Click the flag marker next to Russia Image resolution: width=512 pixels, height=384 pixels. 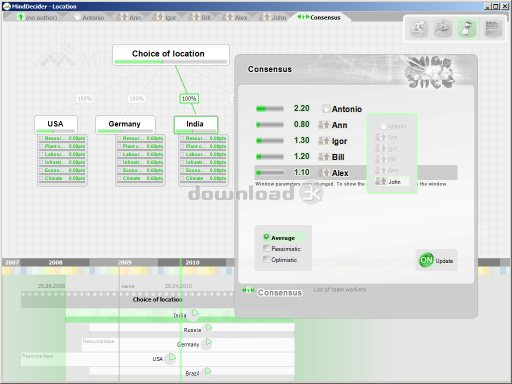point(209,328)
